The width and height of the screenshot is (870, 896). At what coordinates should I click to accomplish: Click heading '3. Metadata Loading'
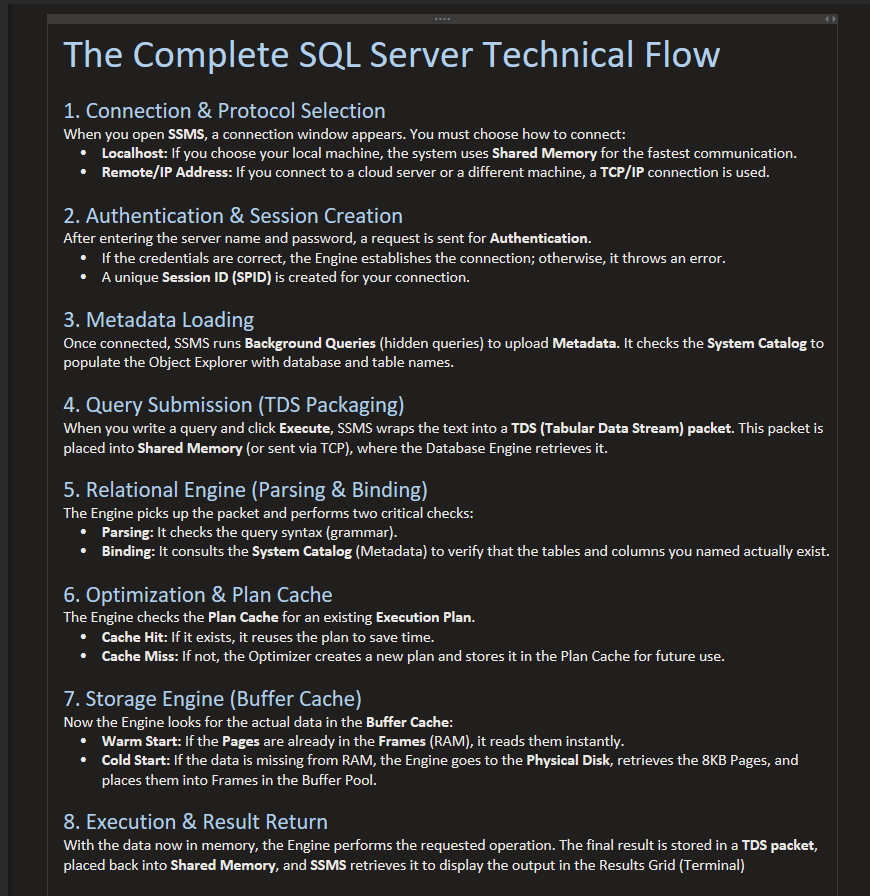coord(158,320)
